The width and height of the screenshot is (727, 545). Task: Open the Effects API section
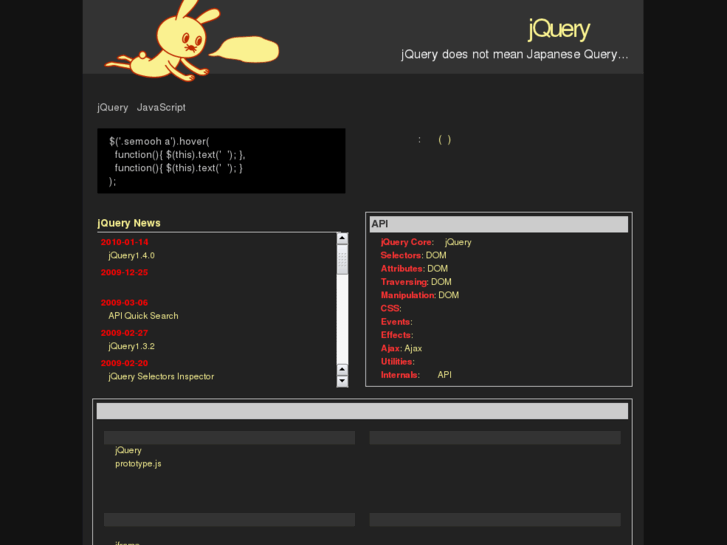tap(396, 335)
